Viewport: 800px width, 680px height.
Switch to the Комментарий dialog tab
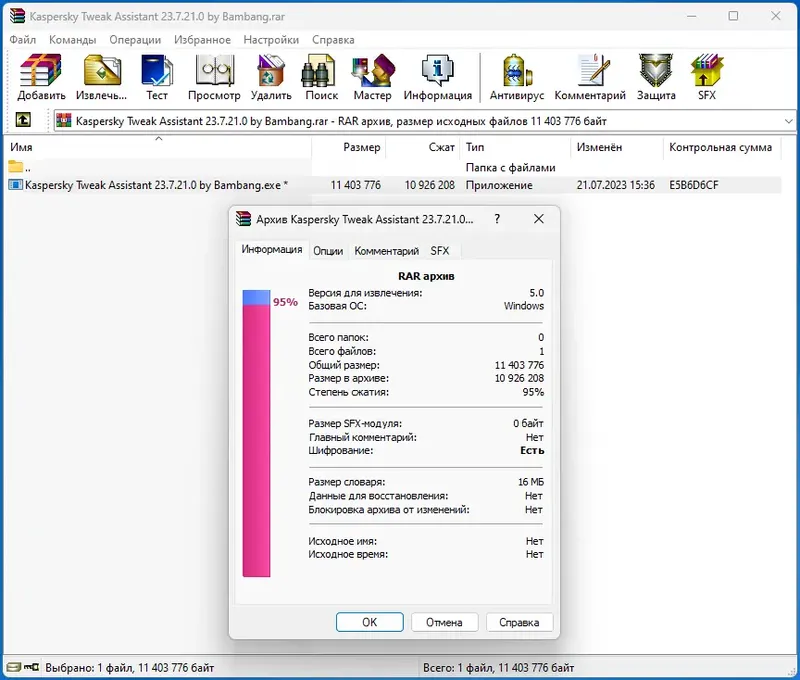(x=387, y=250)
